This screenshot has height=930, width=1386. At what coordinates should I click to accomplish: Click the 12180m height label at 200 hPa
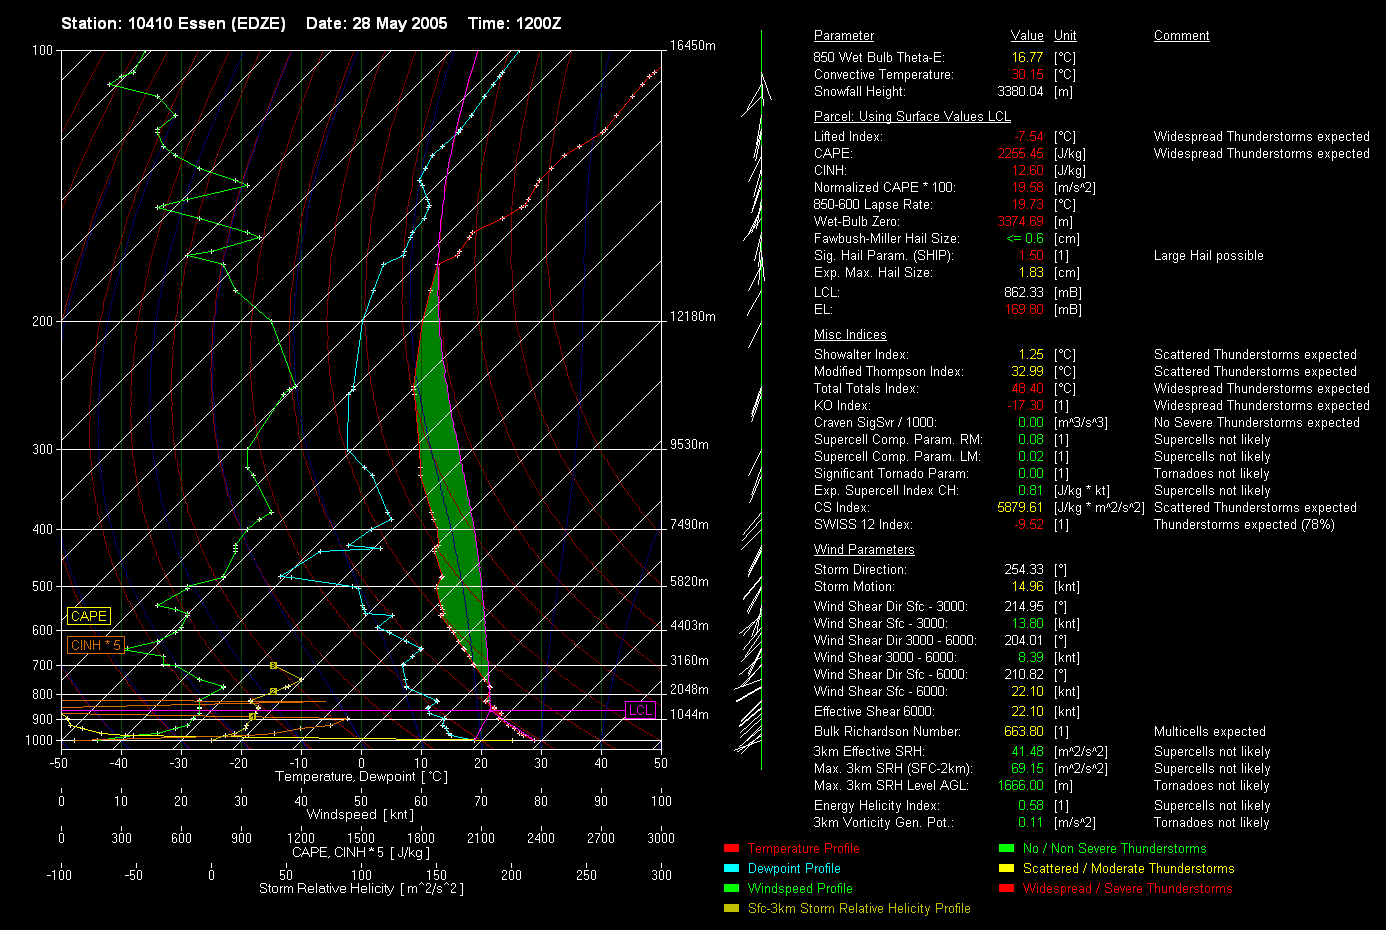click(x=693, y=317)
